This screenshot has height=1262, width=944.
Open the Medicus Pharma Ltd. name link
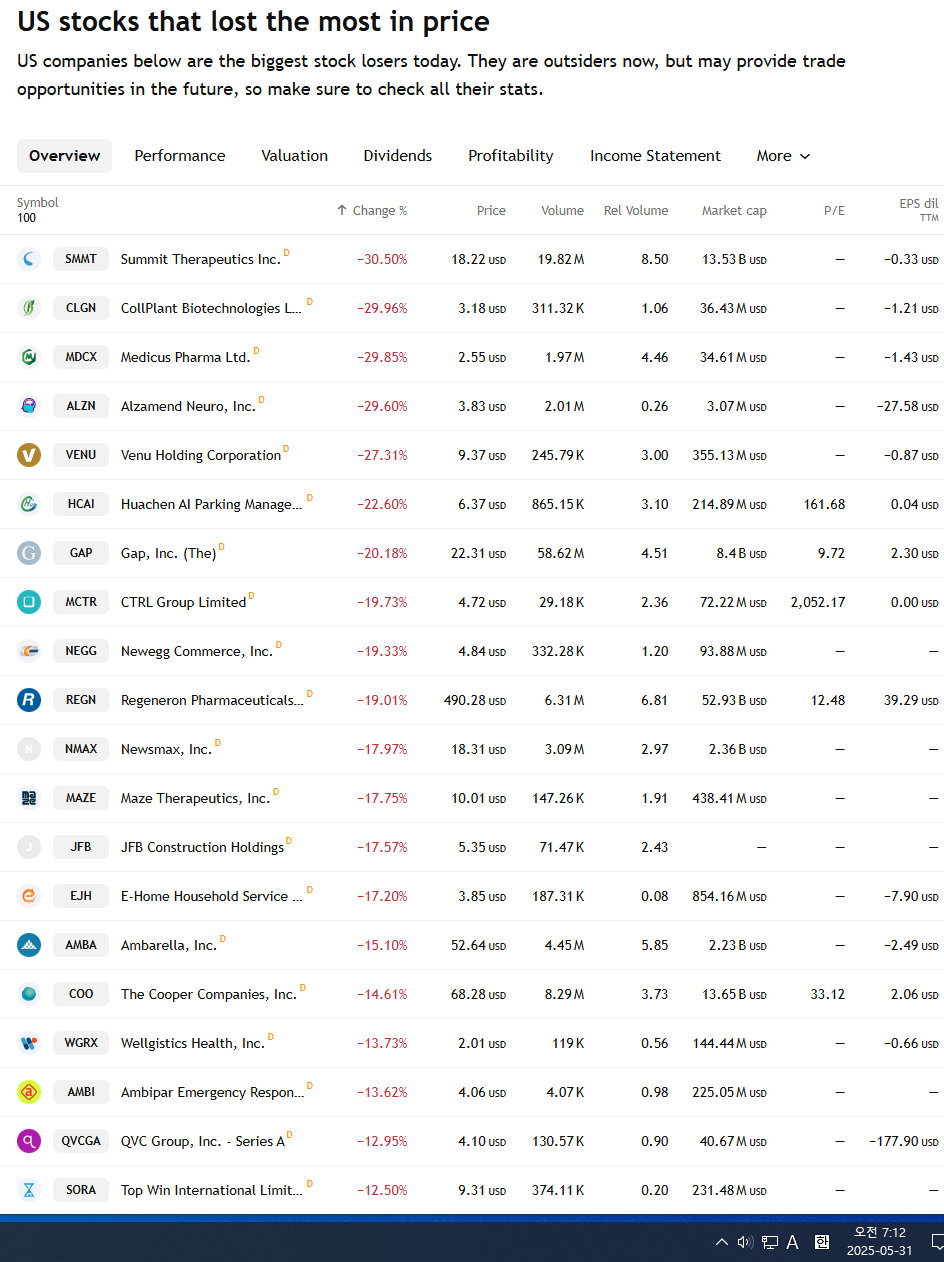[185, 358]
